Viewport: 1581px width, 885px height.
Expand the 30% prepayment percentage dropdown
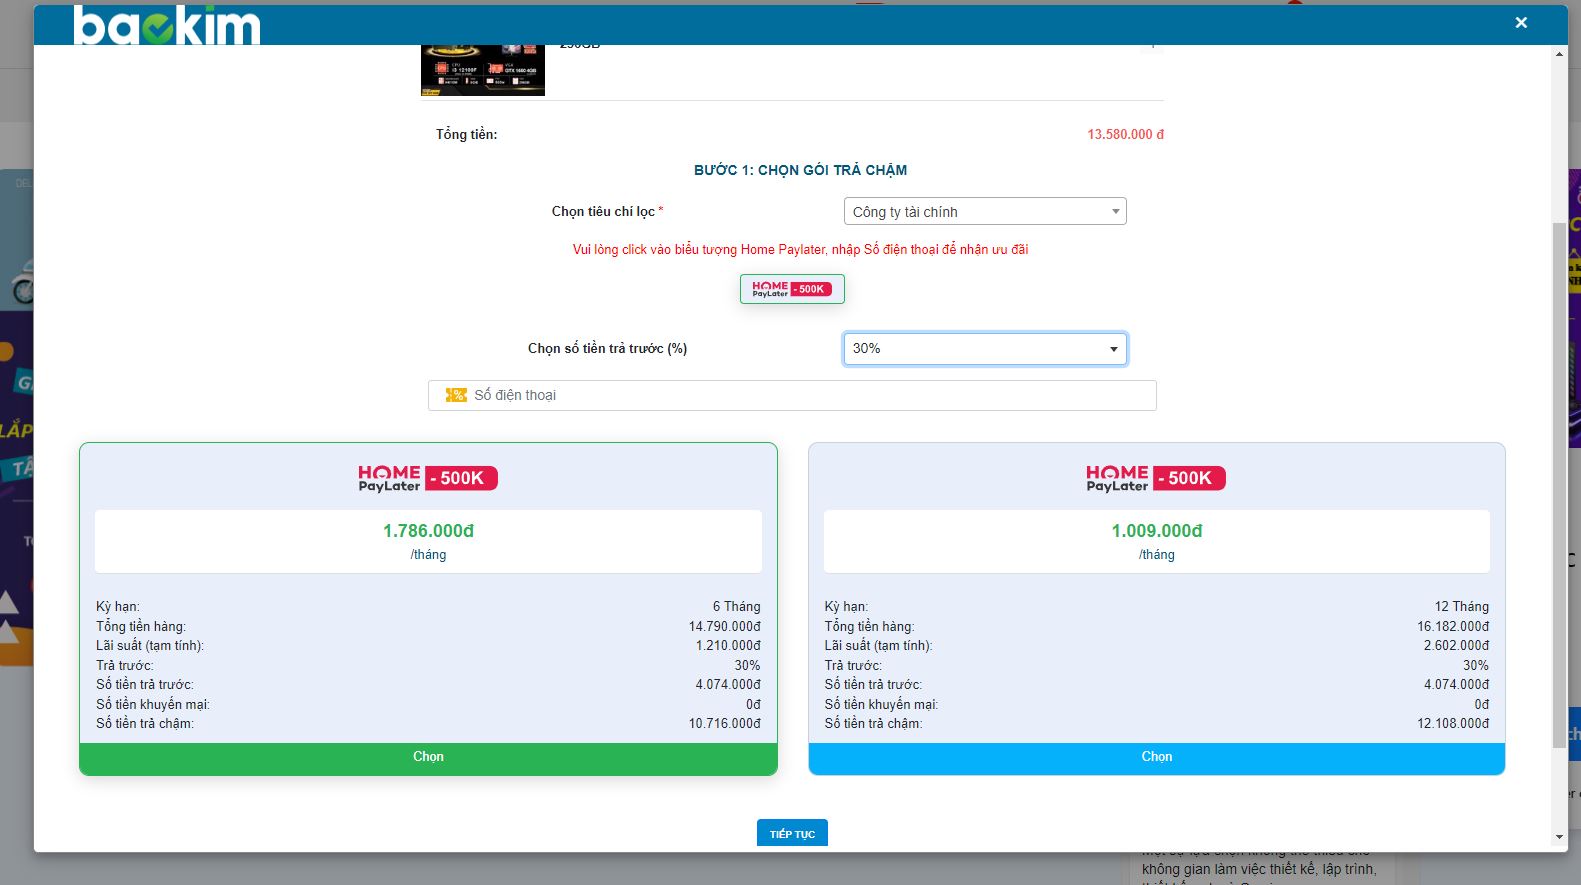tap(984, 349)
